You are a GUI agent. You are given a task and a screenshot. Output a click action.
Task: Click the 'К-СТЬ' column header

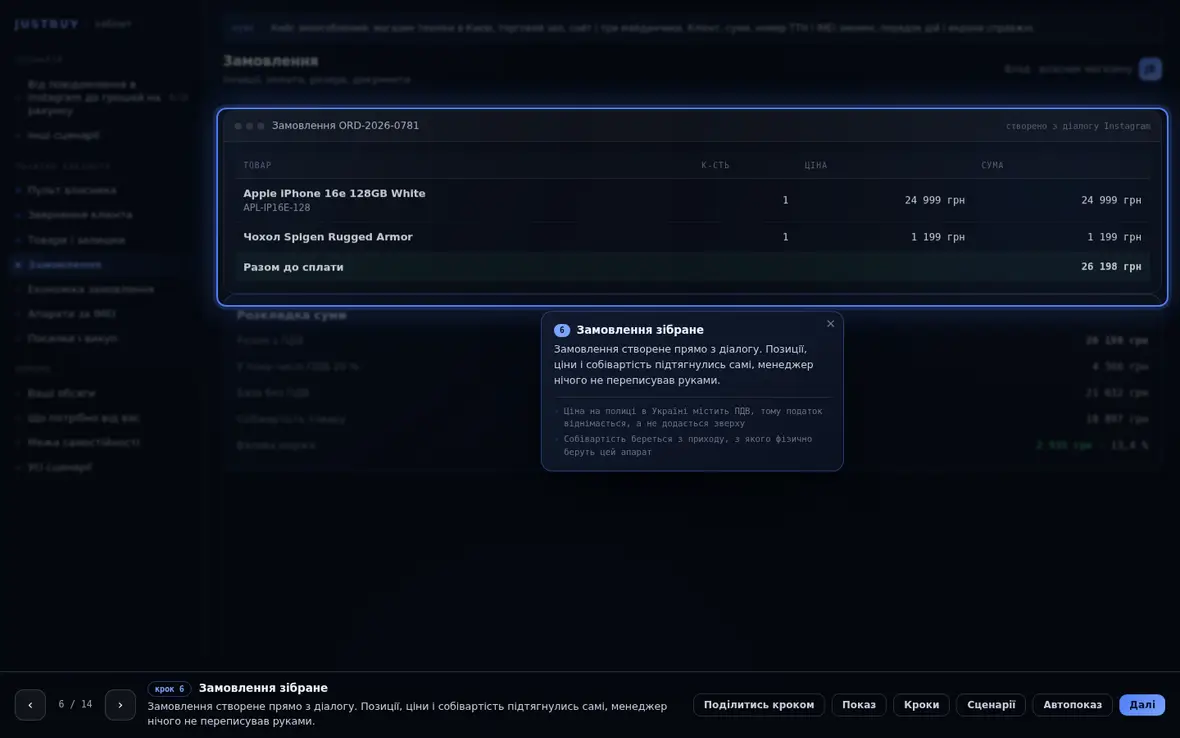pyautogui.click(x=715, y=166)
